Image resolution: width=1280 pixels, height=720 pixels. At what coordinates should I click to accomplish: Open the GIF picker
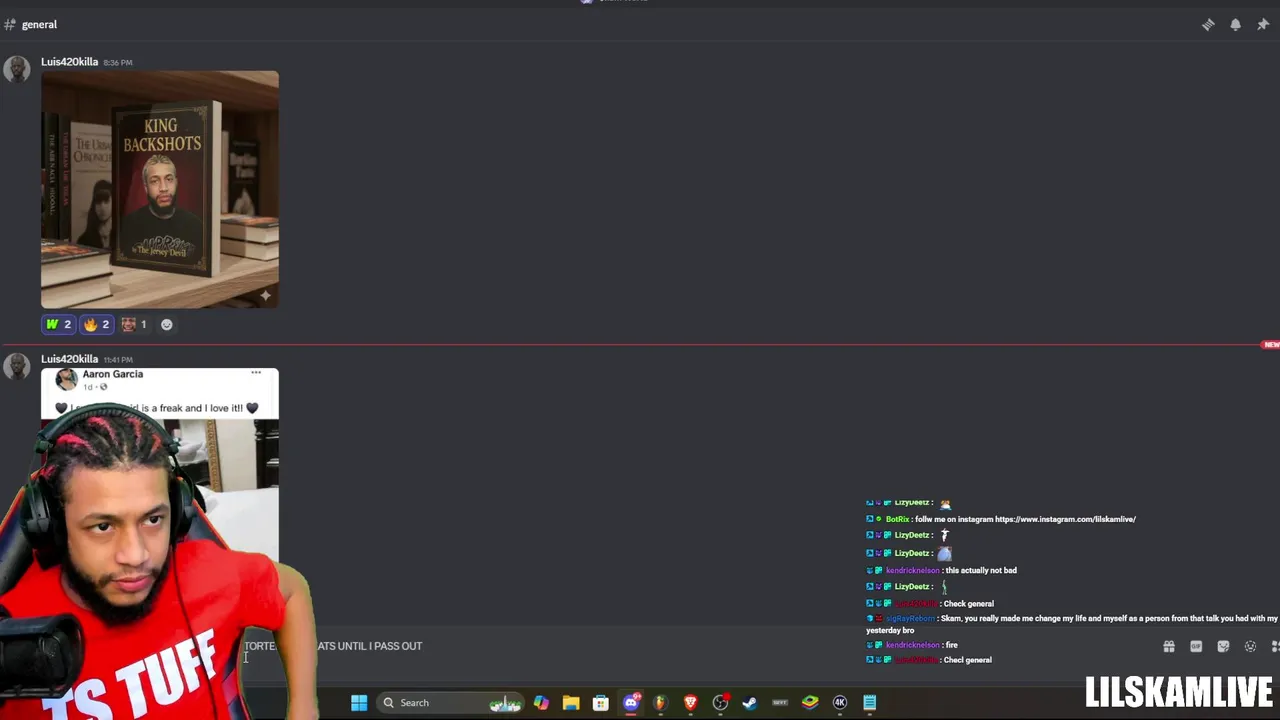coord(1196,647)
